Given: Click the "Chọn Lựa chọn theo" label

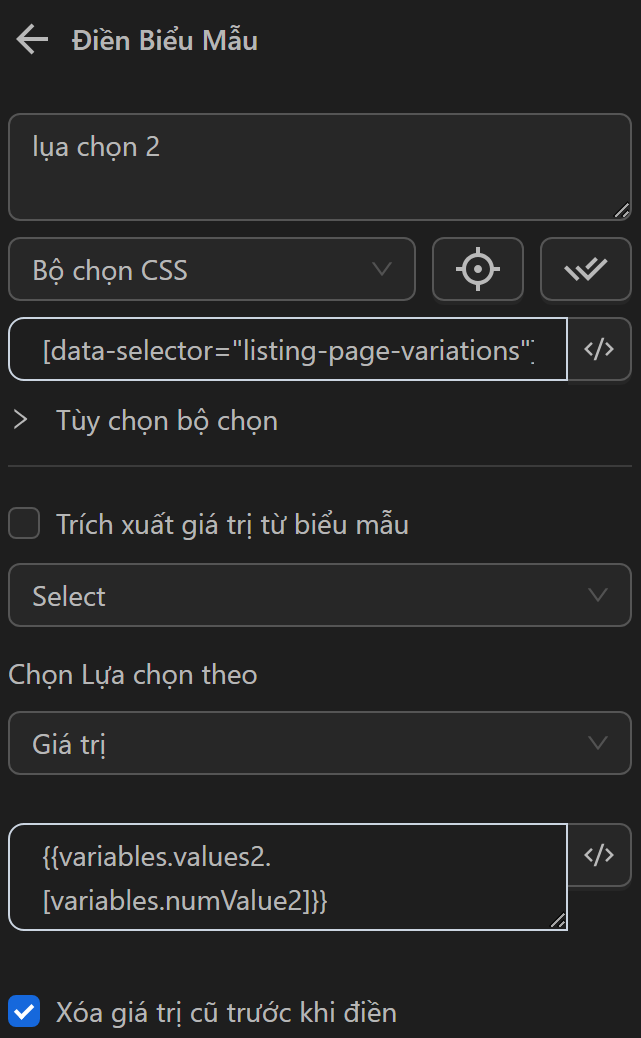Looking at the screenshot, I should 133,675.
